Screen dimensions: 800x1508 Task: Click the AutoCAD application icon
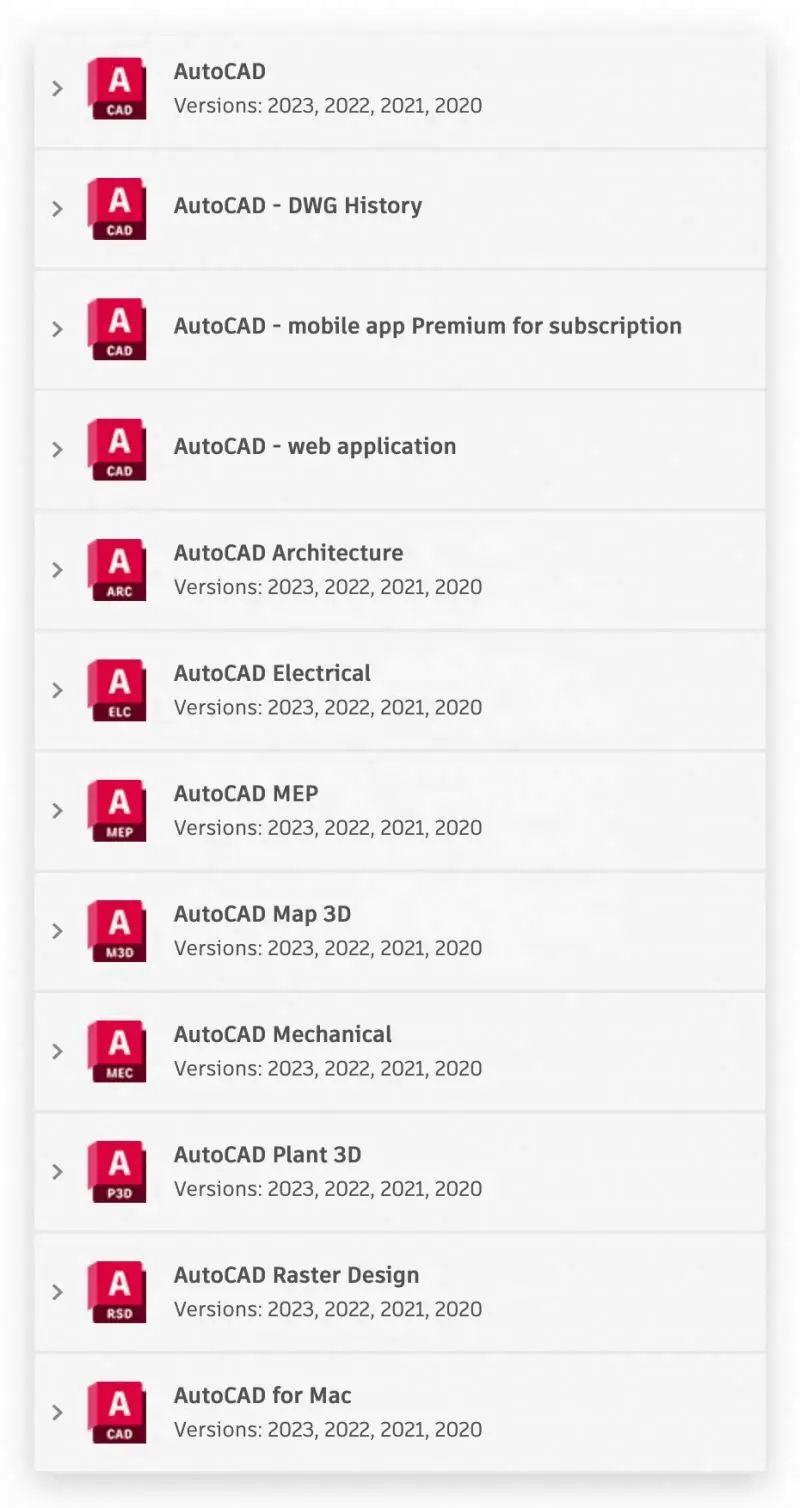116,88
